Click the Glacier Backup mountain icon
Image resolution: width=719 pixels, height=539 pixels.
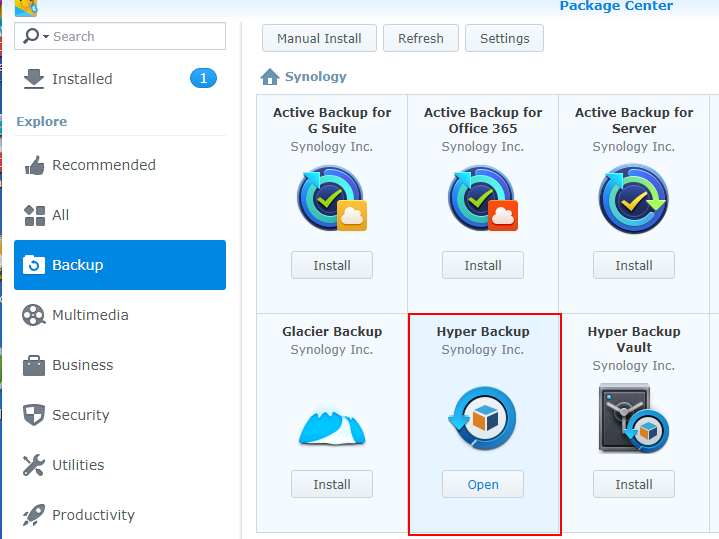point(332,422)
